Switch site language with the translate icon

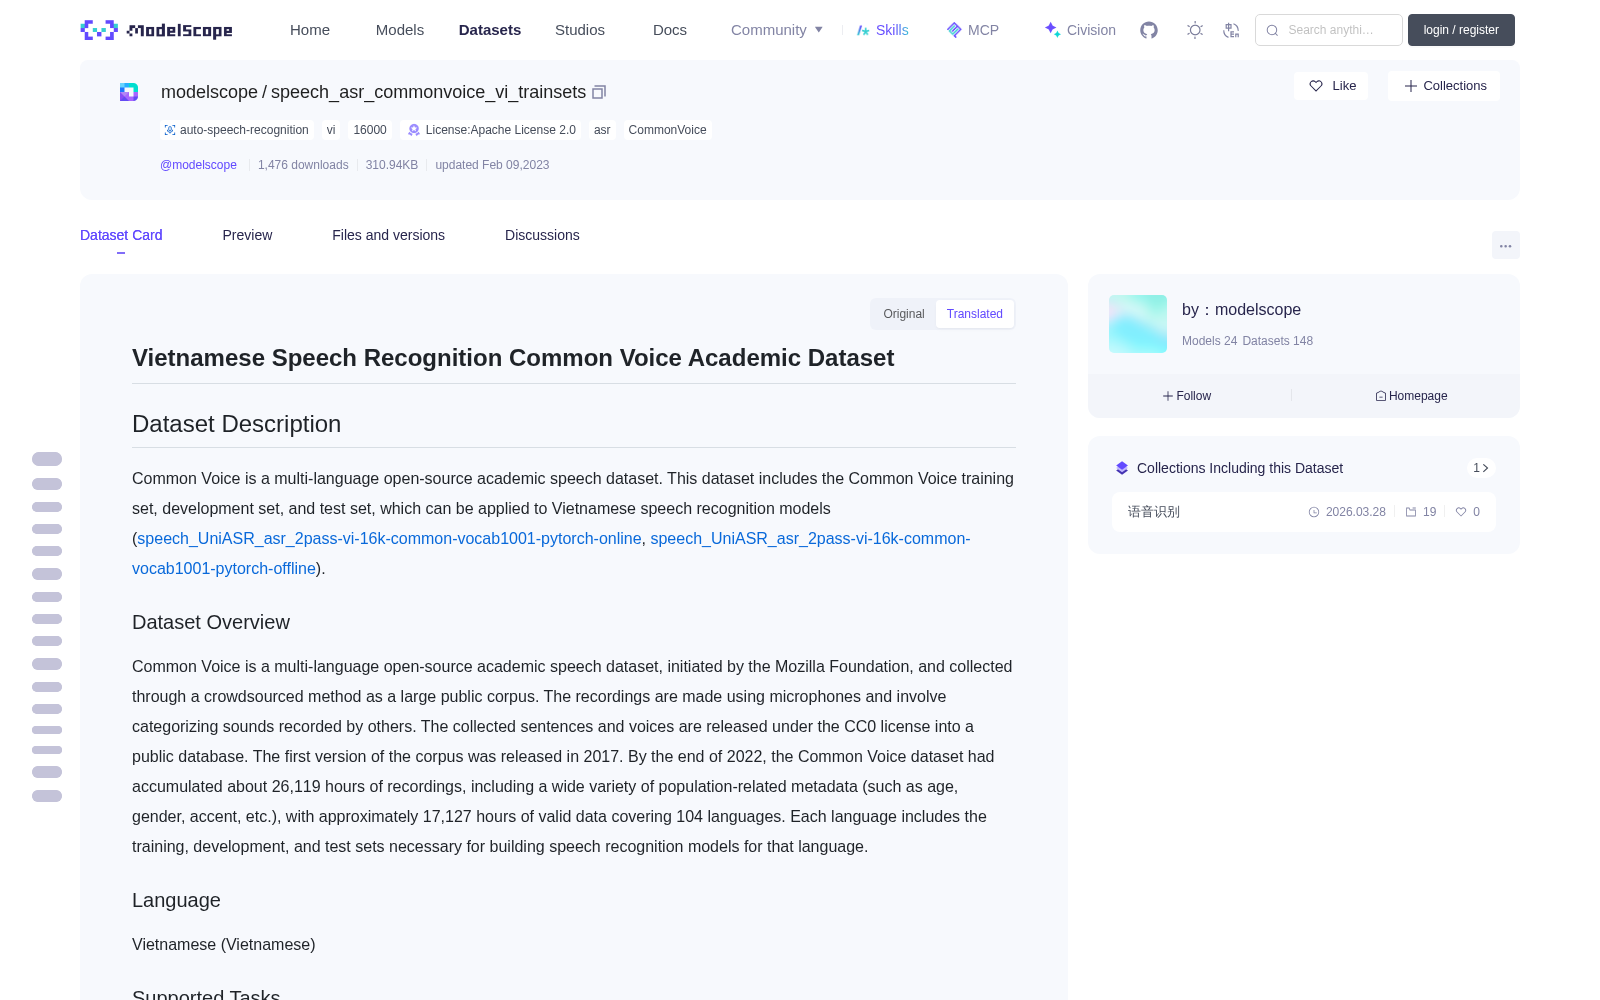(x=1231, y=30)
